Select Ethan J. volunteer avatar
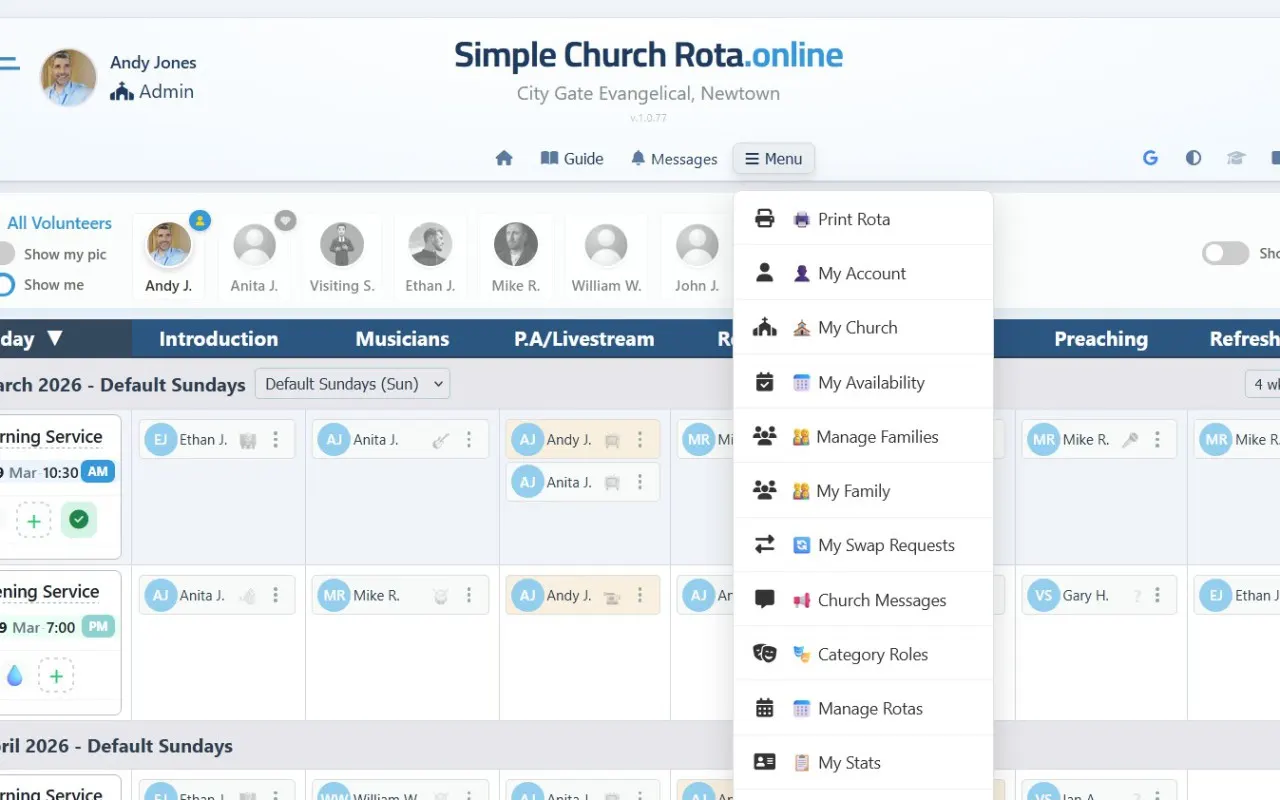Viewport: 1280px width, 800px height. coord(430,245)
